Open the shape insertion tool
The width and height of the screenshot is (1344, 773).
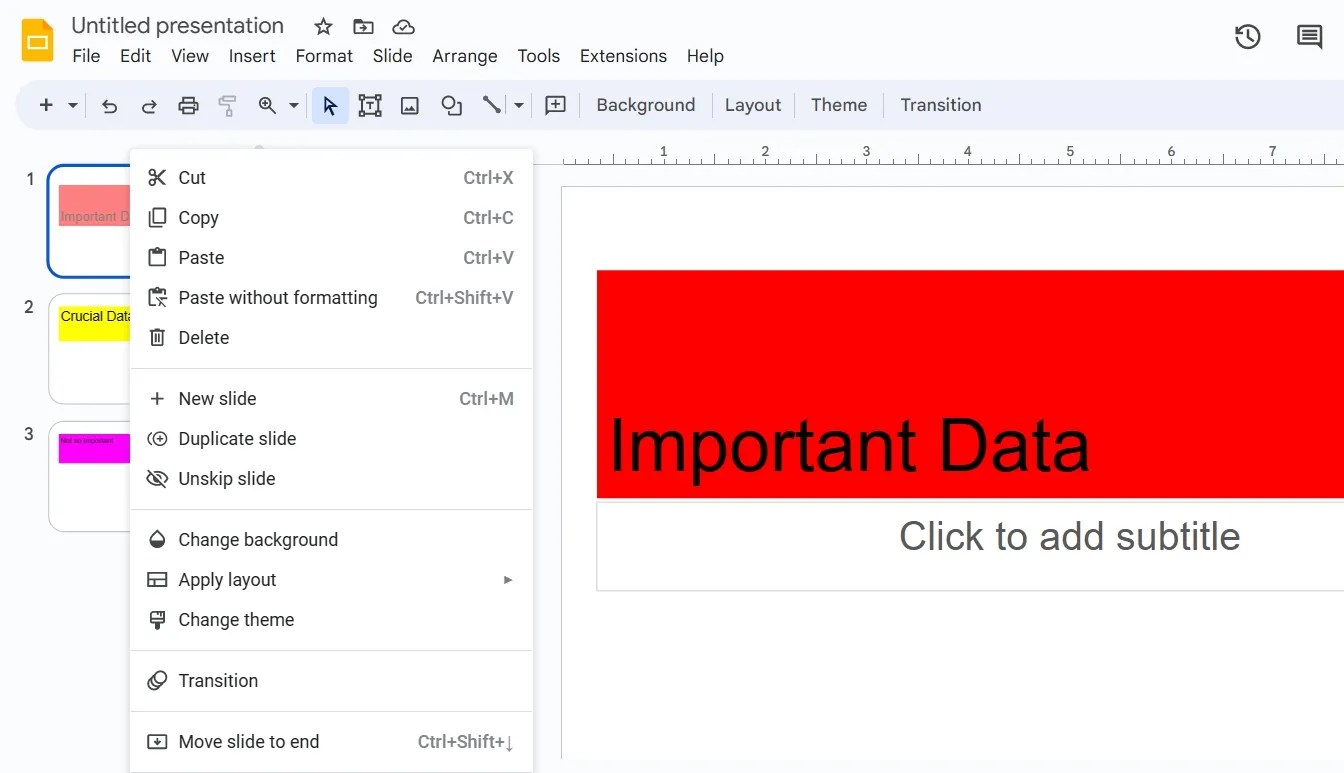click(x=451, y=104)
